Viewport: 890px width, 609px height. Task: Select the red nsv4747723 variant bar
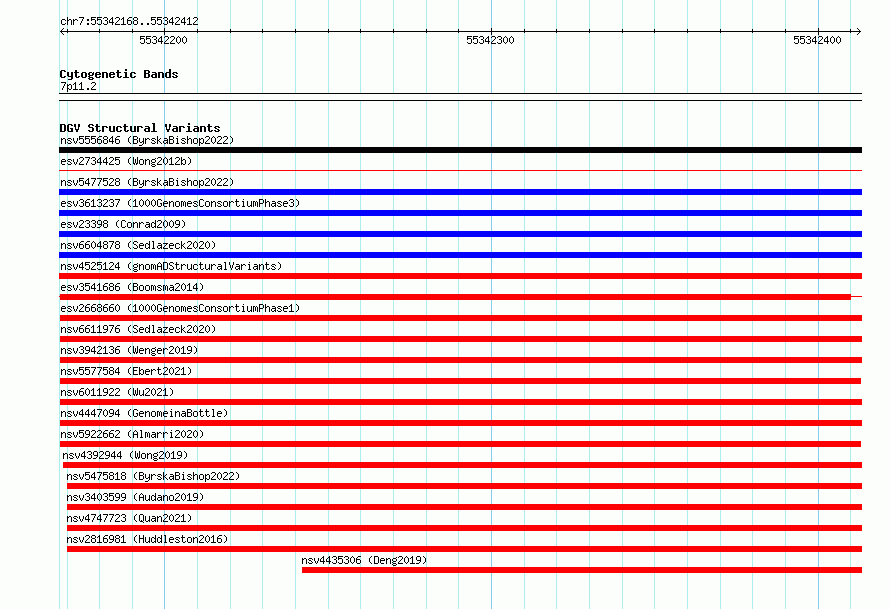[x=464, y=528]
